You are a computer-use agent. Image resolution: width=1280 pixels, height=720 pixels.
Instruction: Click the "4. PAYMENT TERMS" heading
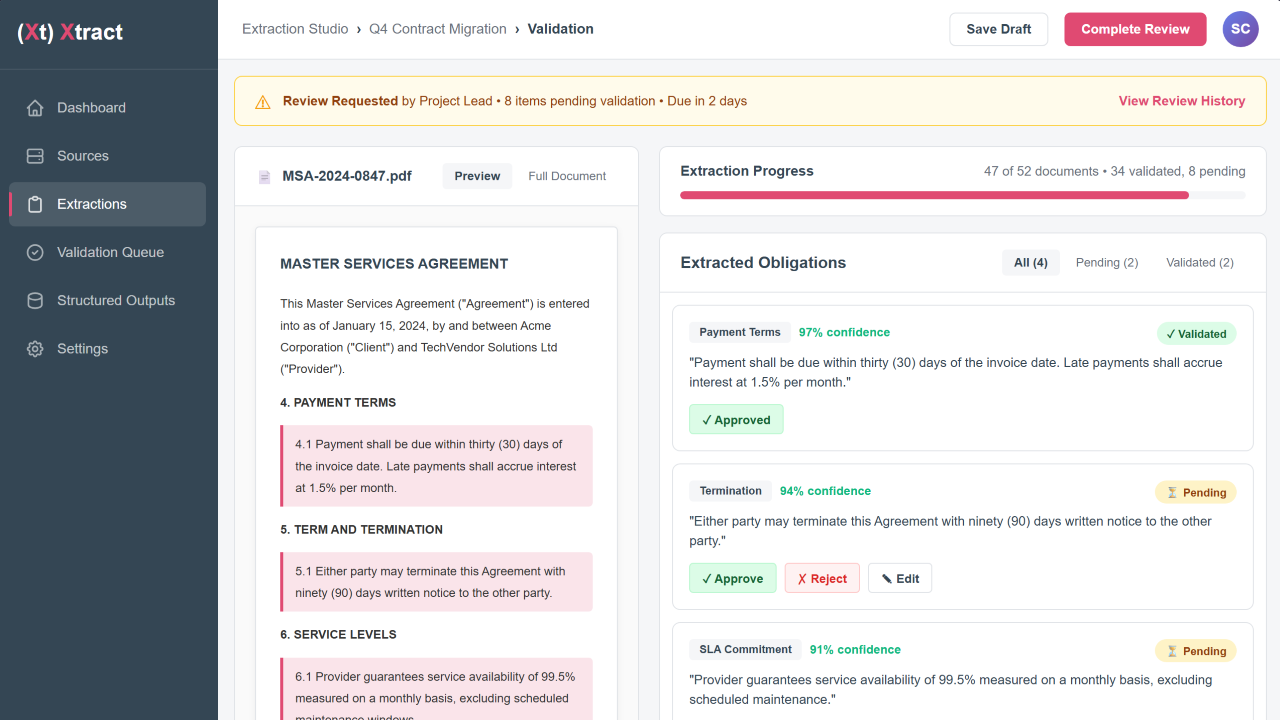(338, 402)
